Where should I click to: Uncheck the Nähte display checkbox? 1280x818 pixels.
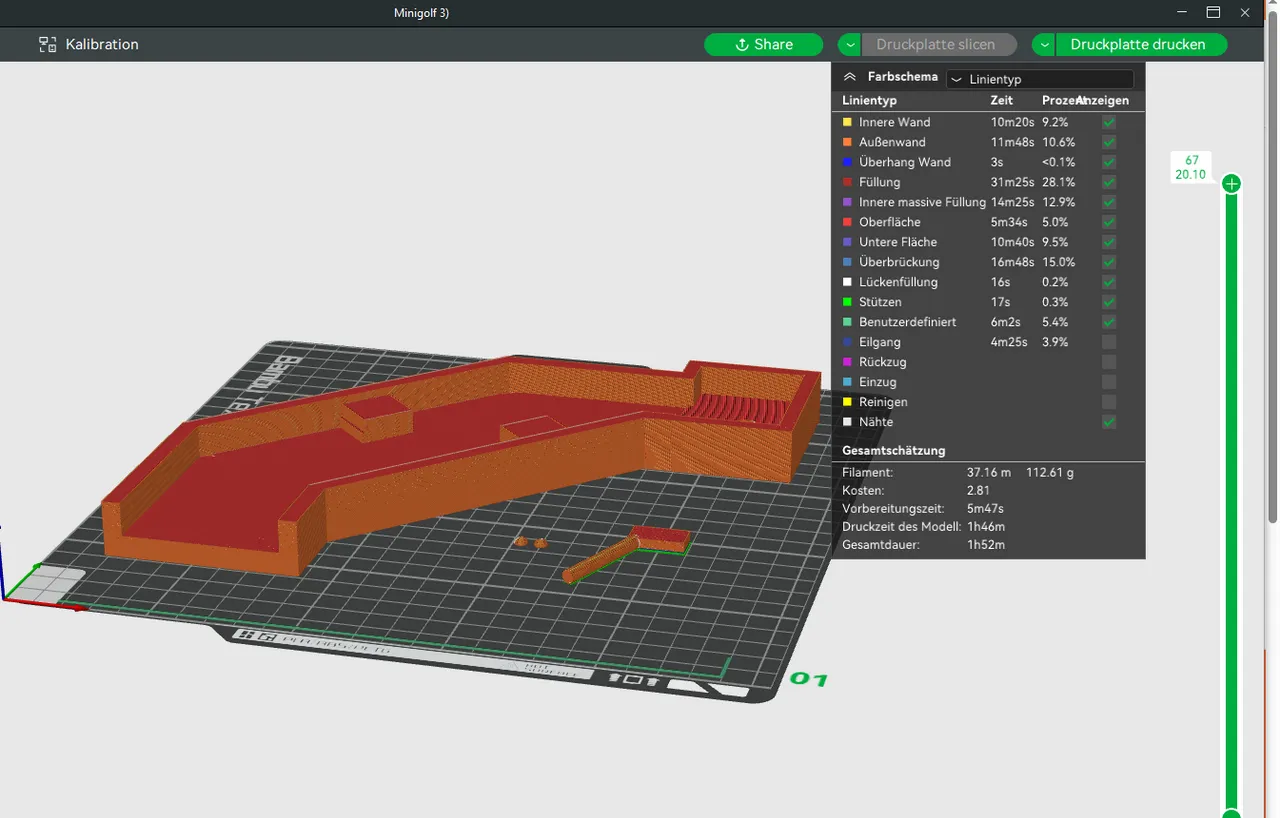1108,422
